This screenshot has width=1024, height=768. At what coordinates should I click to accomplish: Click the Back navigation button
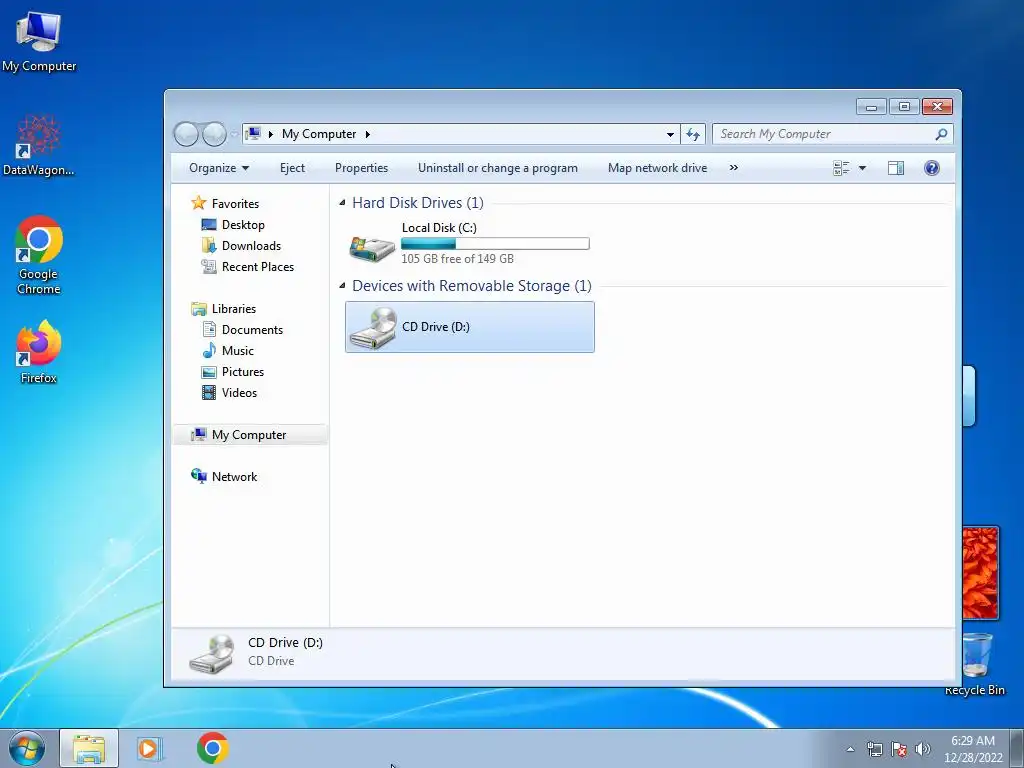[186, 134]
